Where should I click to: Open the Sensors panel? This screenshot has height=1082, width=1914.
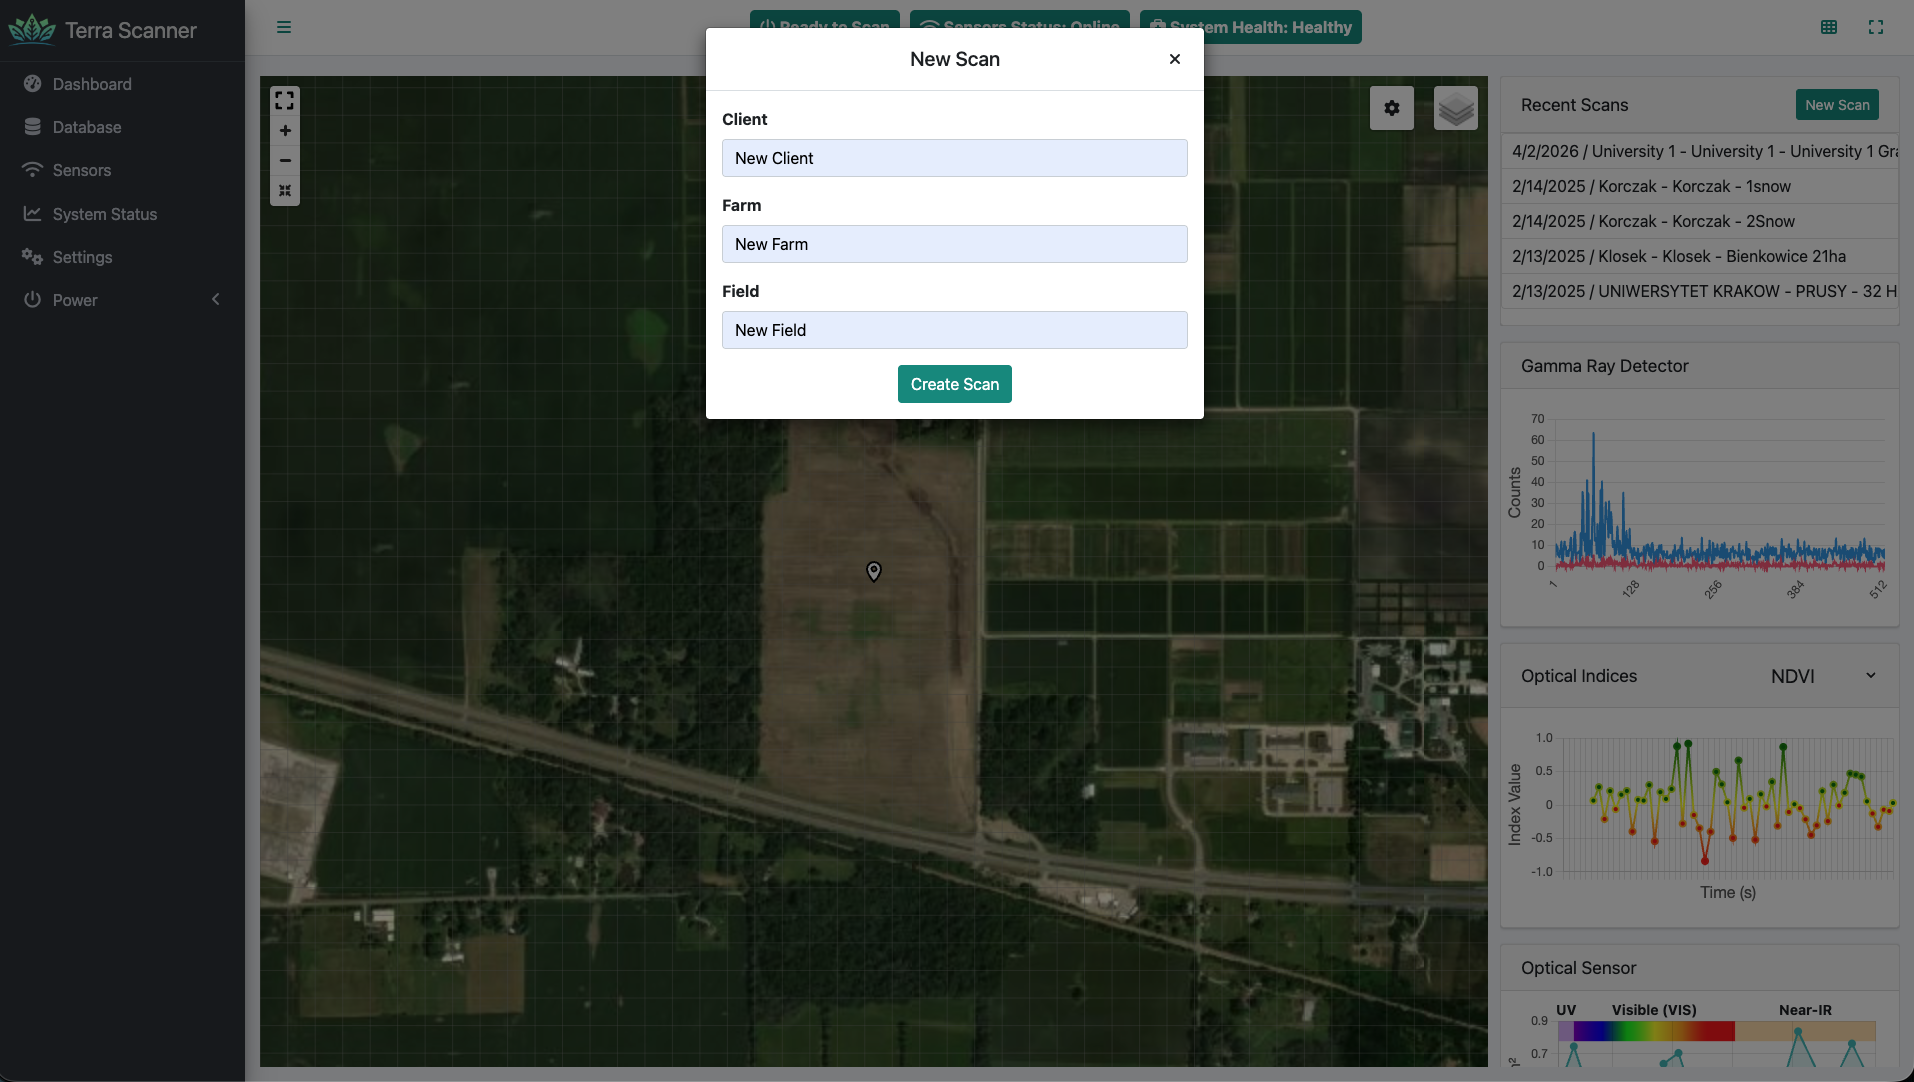(x=33, y=170)
